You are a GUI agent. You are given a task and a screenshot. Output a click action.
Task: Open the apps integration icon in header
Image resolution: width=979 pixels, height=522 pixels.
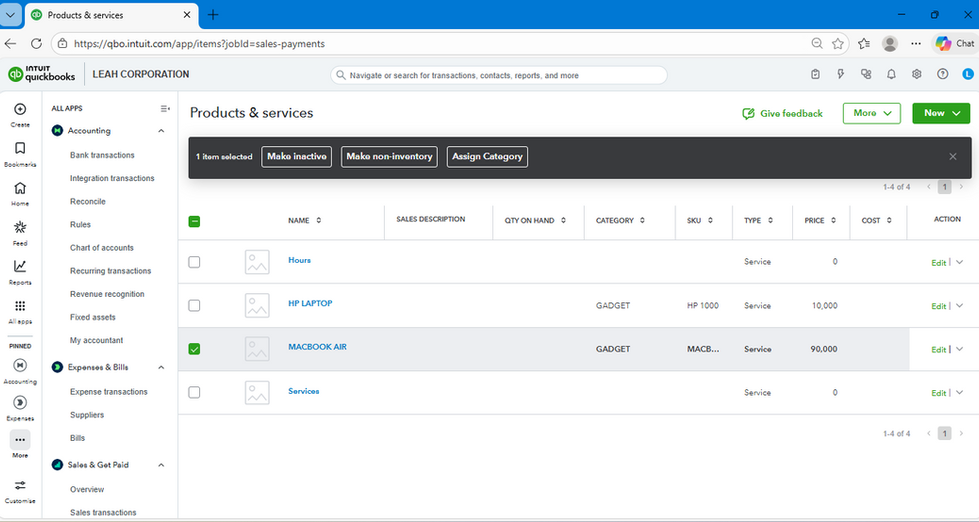pyautogui.click(x=866, y=74)
